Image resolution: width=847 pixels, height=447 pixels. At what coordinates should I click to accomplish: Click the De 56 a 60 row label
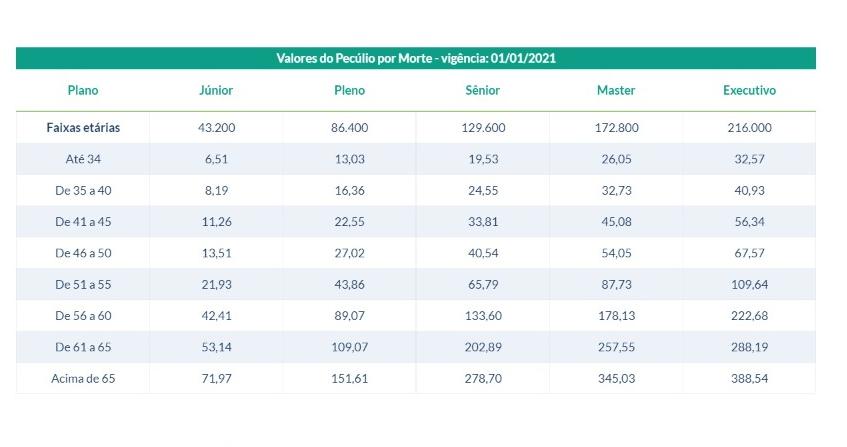tap(83, 316)
